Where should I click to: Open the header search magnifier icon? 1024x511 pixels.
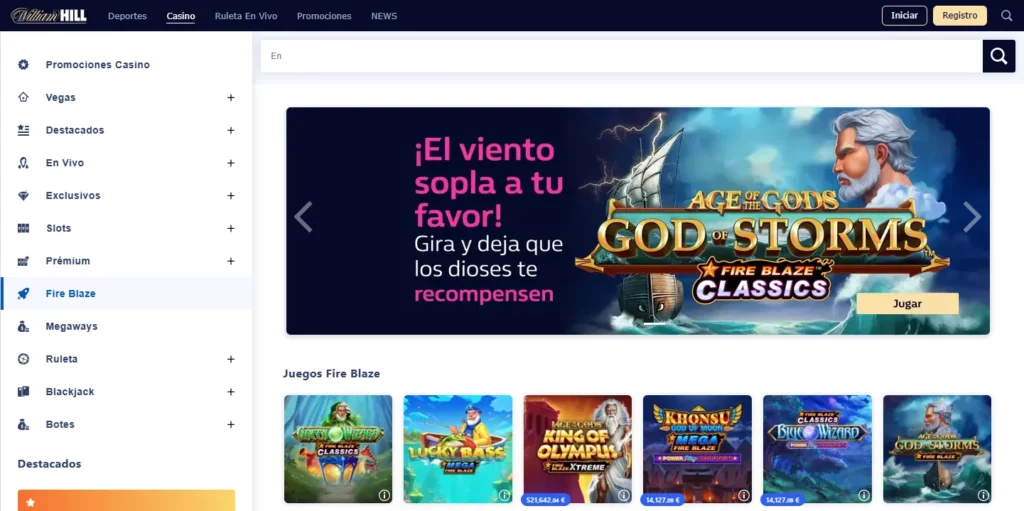pyautogui.click(x=1006, y=16)
